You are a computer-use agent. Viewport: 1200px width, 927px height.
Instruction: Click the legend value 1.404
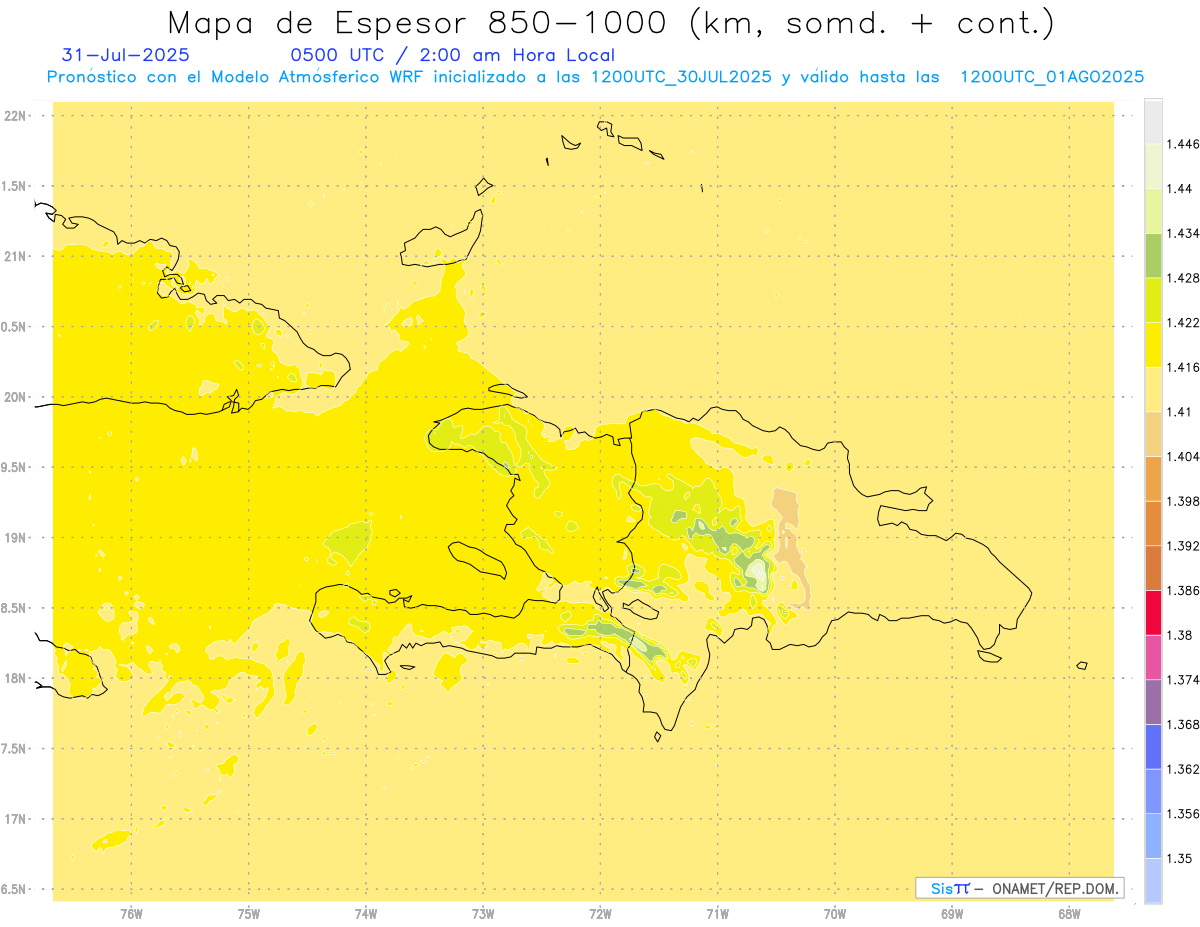(1183, 457)
